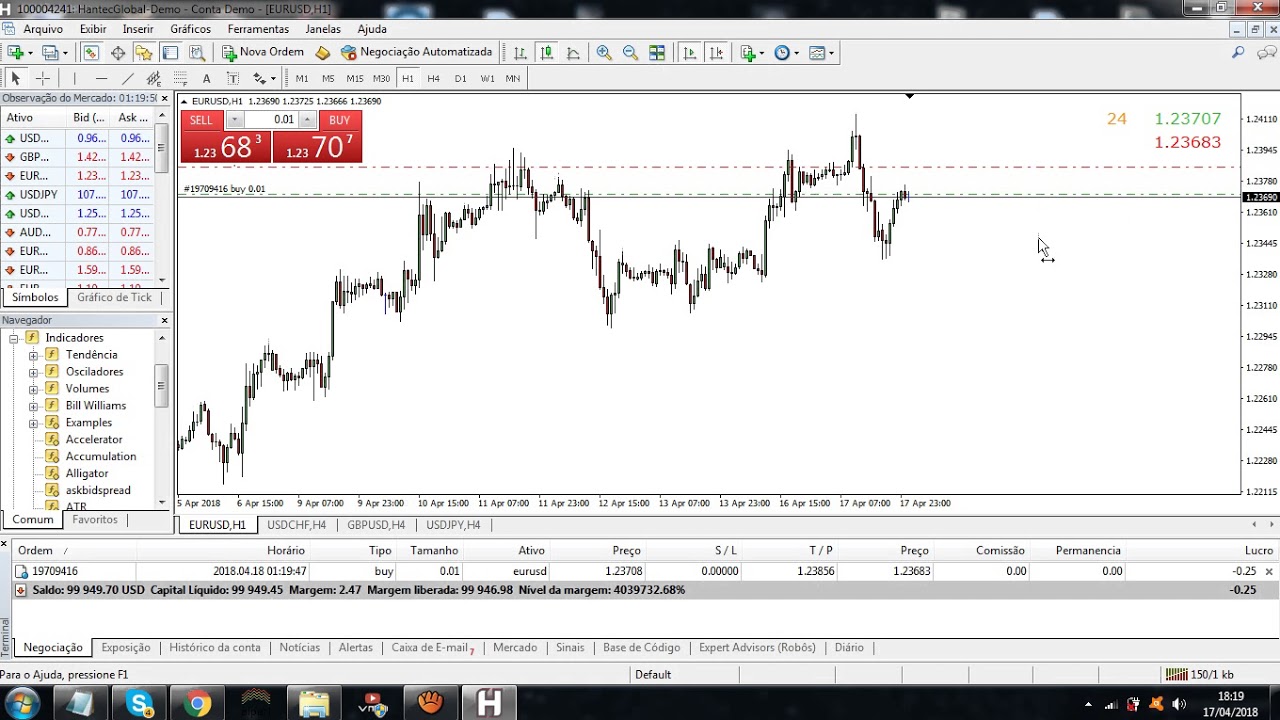Open the chart templates dropdown
The width and height of the screenshot is (1280, 720).
pyautogui.click(x=822, y=53)
